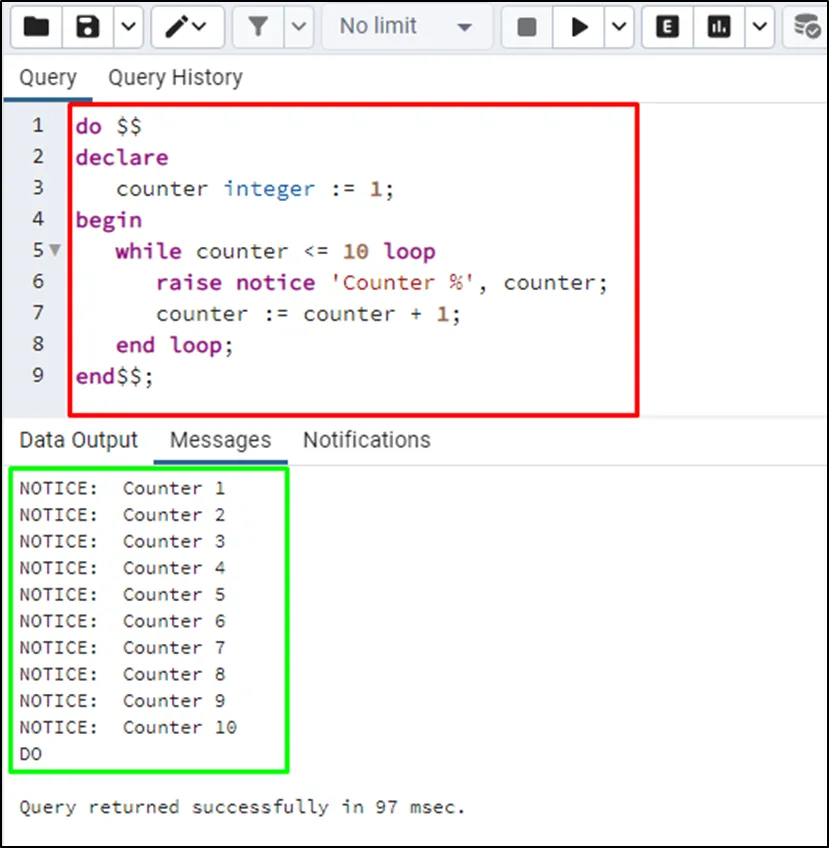Select the Messages tab
This screenshot has width=829, height=848.
220,440
